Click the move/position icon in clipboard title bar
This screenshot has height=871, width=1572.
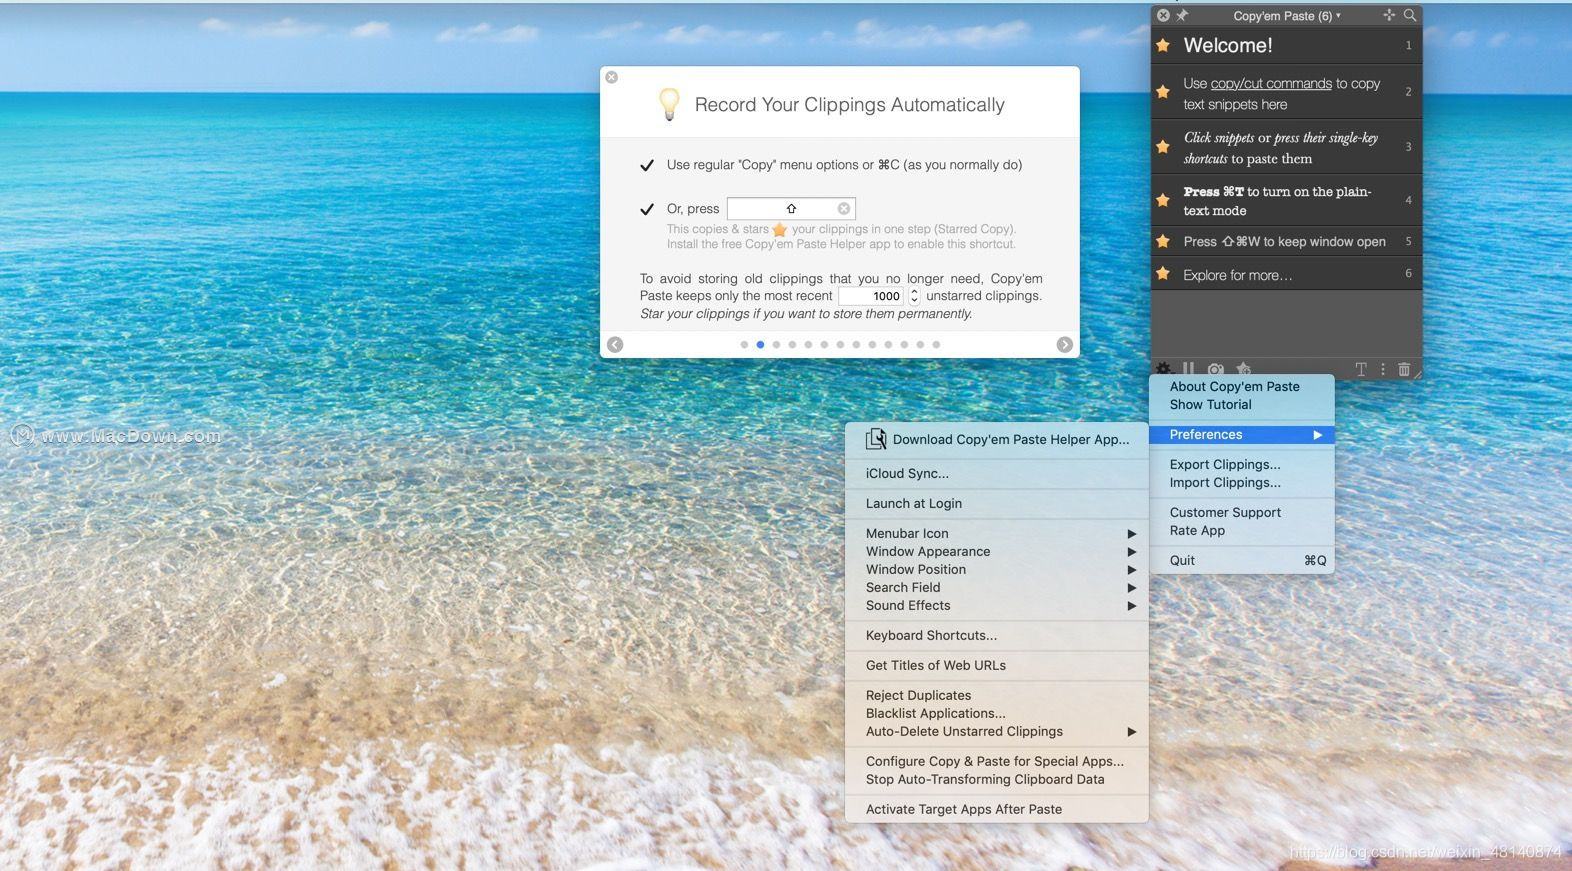pos(1389,15)
